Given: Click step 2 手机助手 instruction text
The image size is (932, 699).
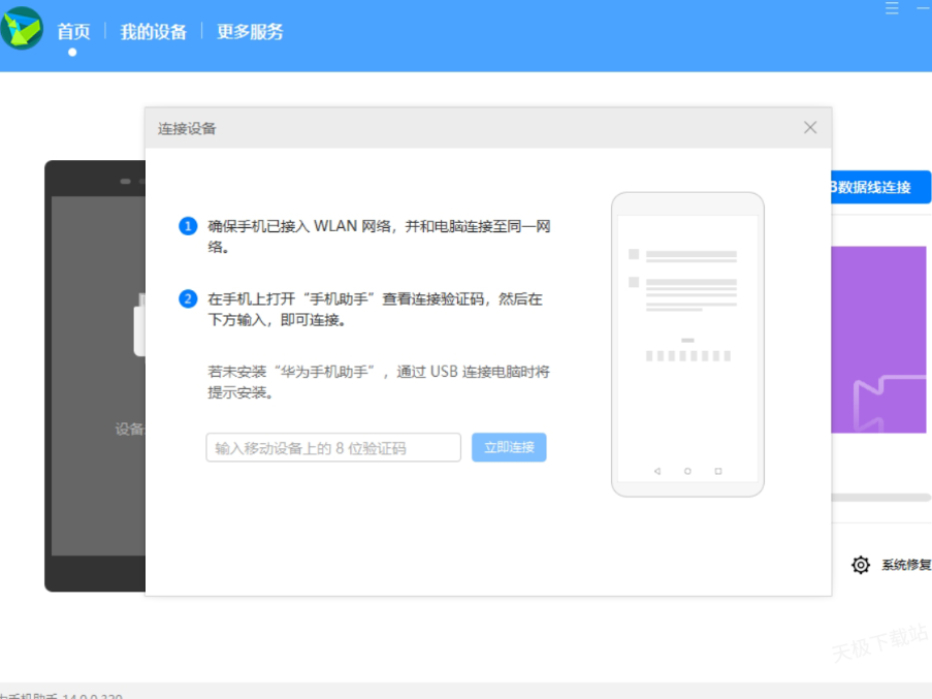Looking at the screenshot, I should point(375,309).
